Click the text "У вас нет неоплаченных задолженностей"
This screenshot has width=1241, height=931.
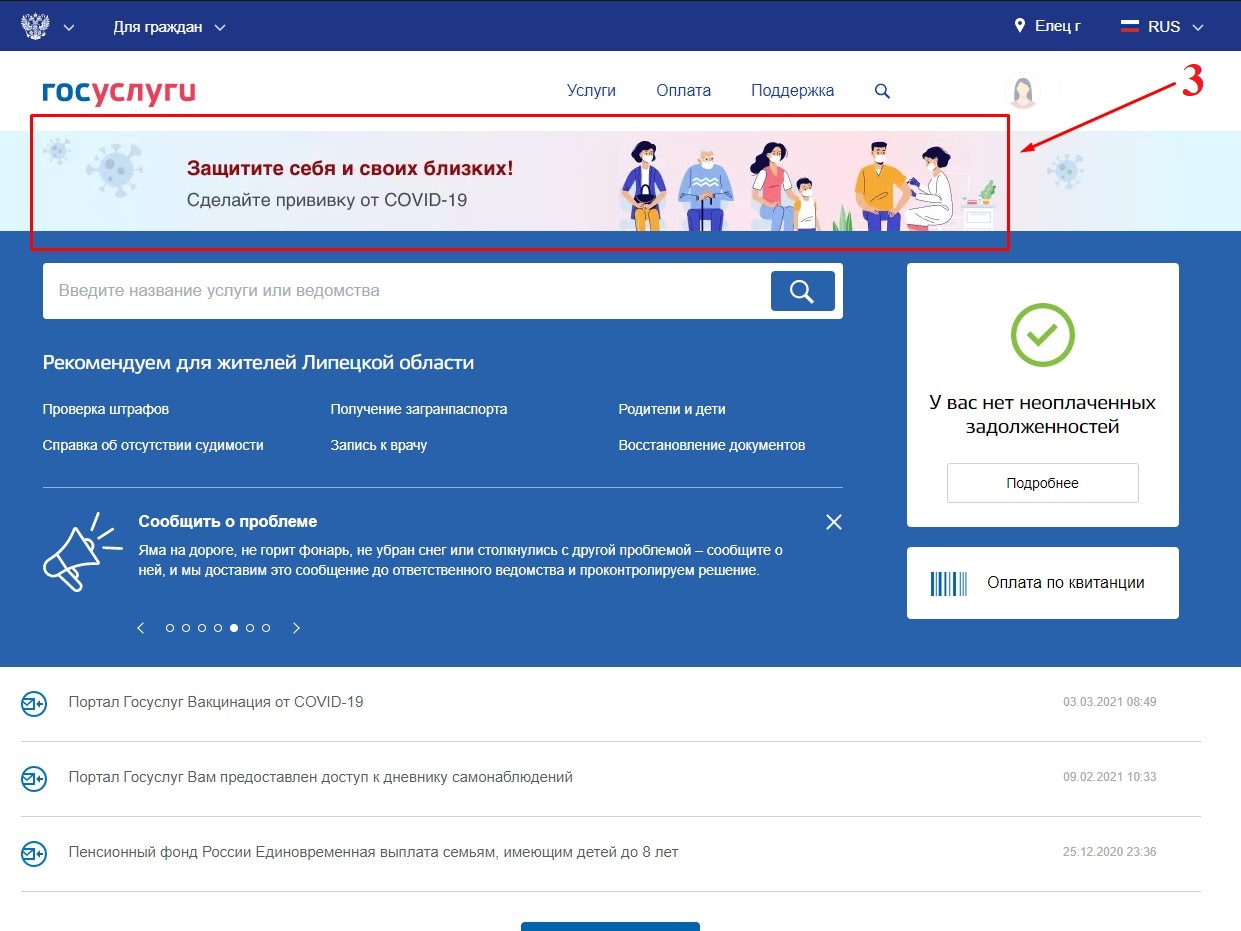1042,415
